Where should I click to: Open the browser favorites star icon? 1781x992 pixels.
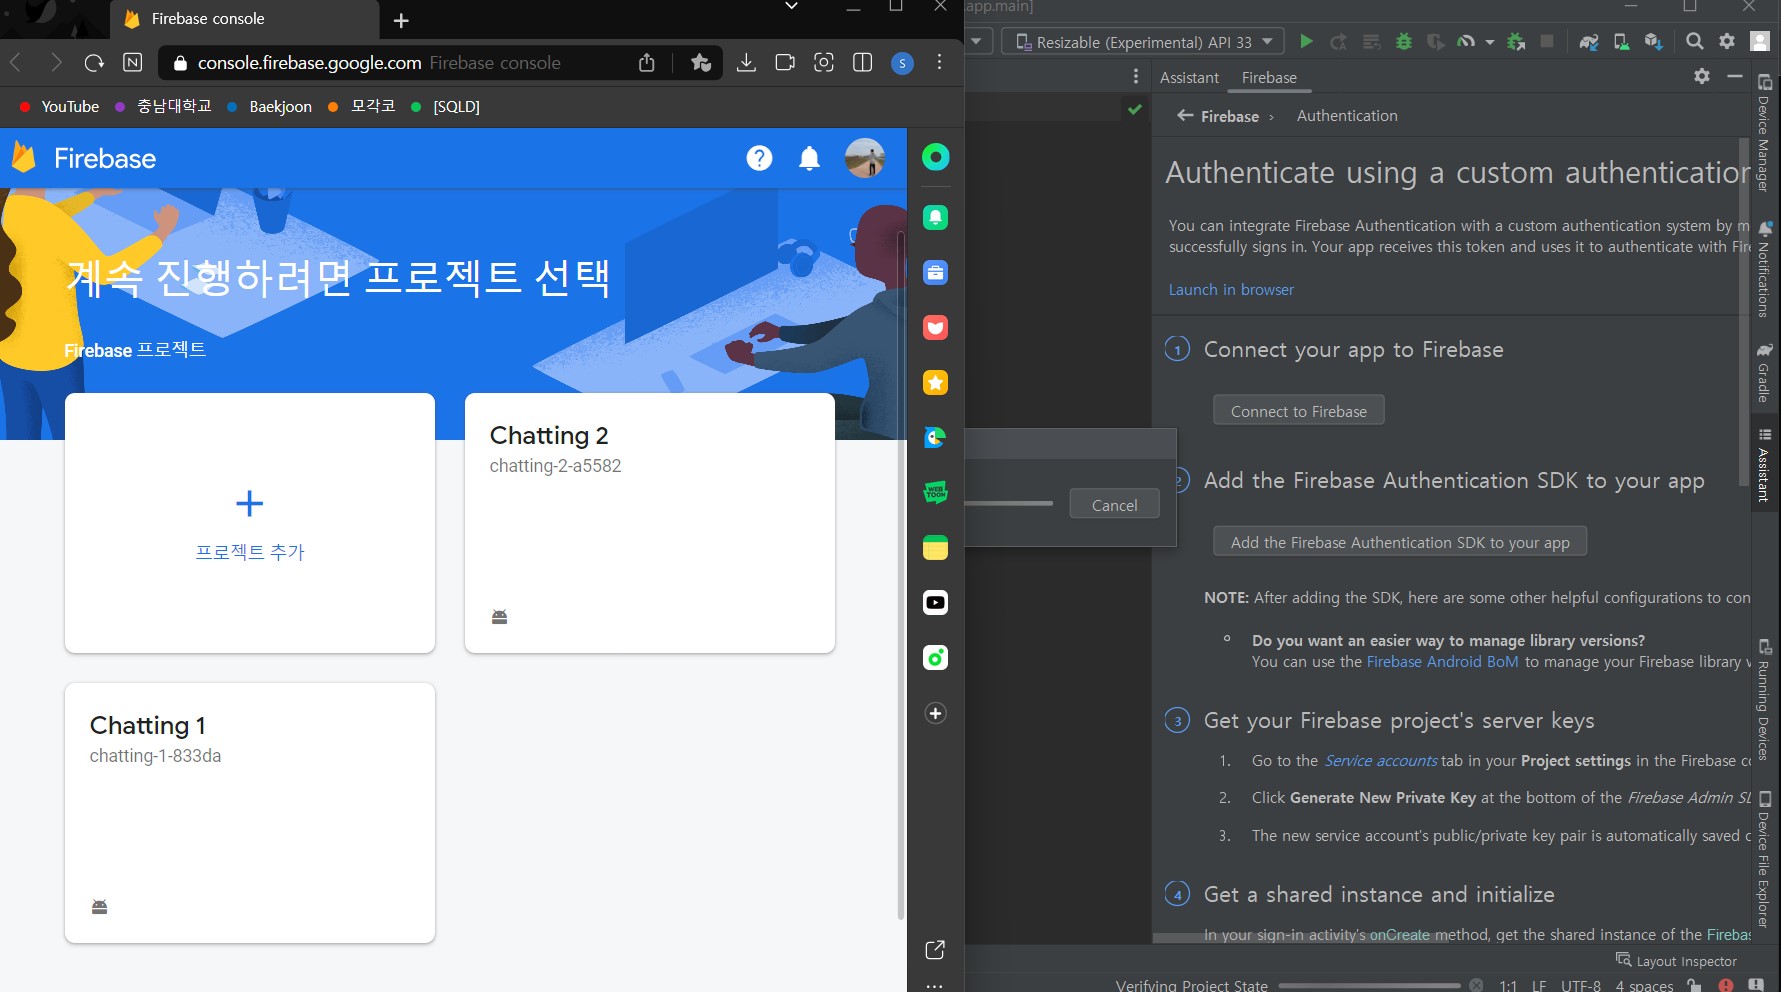click(x=700, y=63)
